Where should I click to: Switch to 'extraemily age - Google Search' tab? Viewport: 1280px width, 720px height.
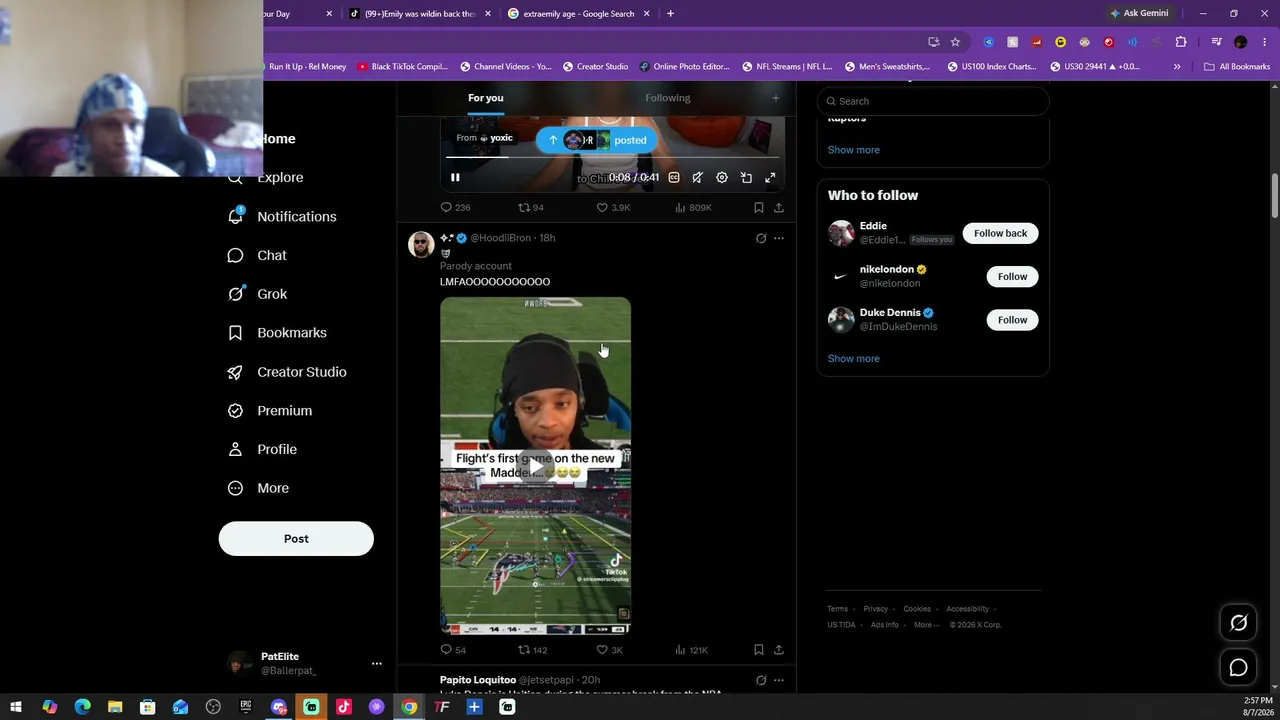[x=578, y=13]
